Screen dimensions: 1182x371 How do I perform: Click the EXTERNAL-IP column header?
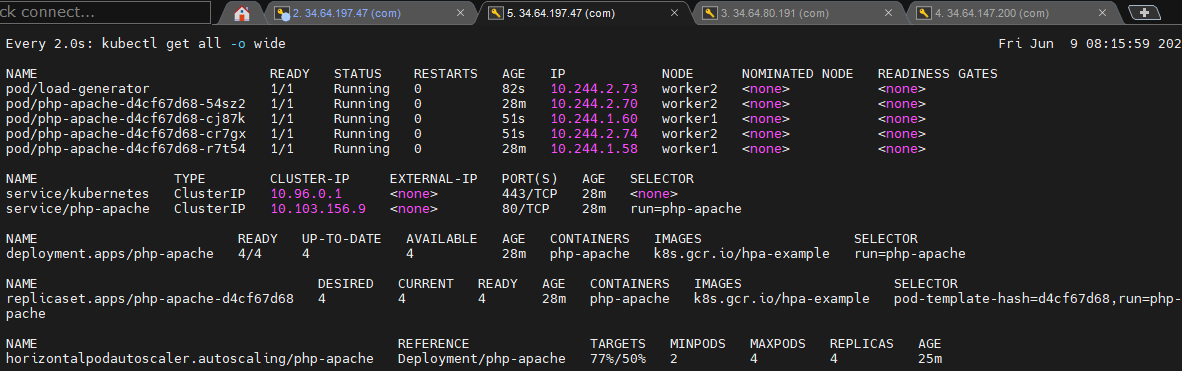[x=433, y=179]
